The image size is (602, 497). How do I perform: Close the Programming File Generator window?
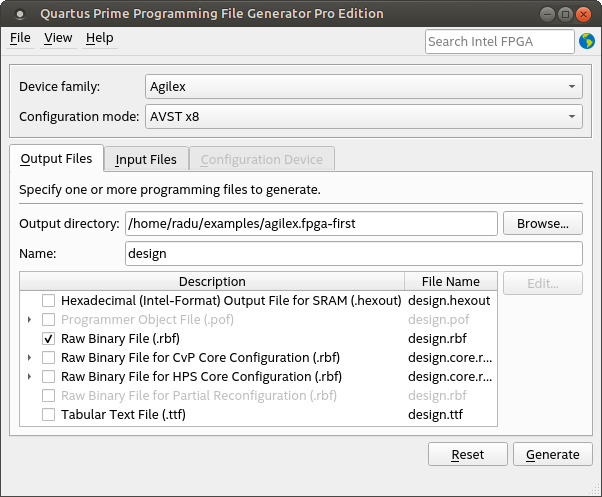click(x=584, y=14)
